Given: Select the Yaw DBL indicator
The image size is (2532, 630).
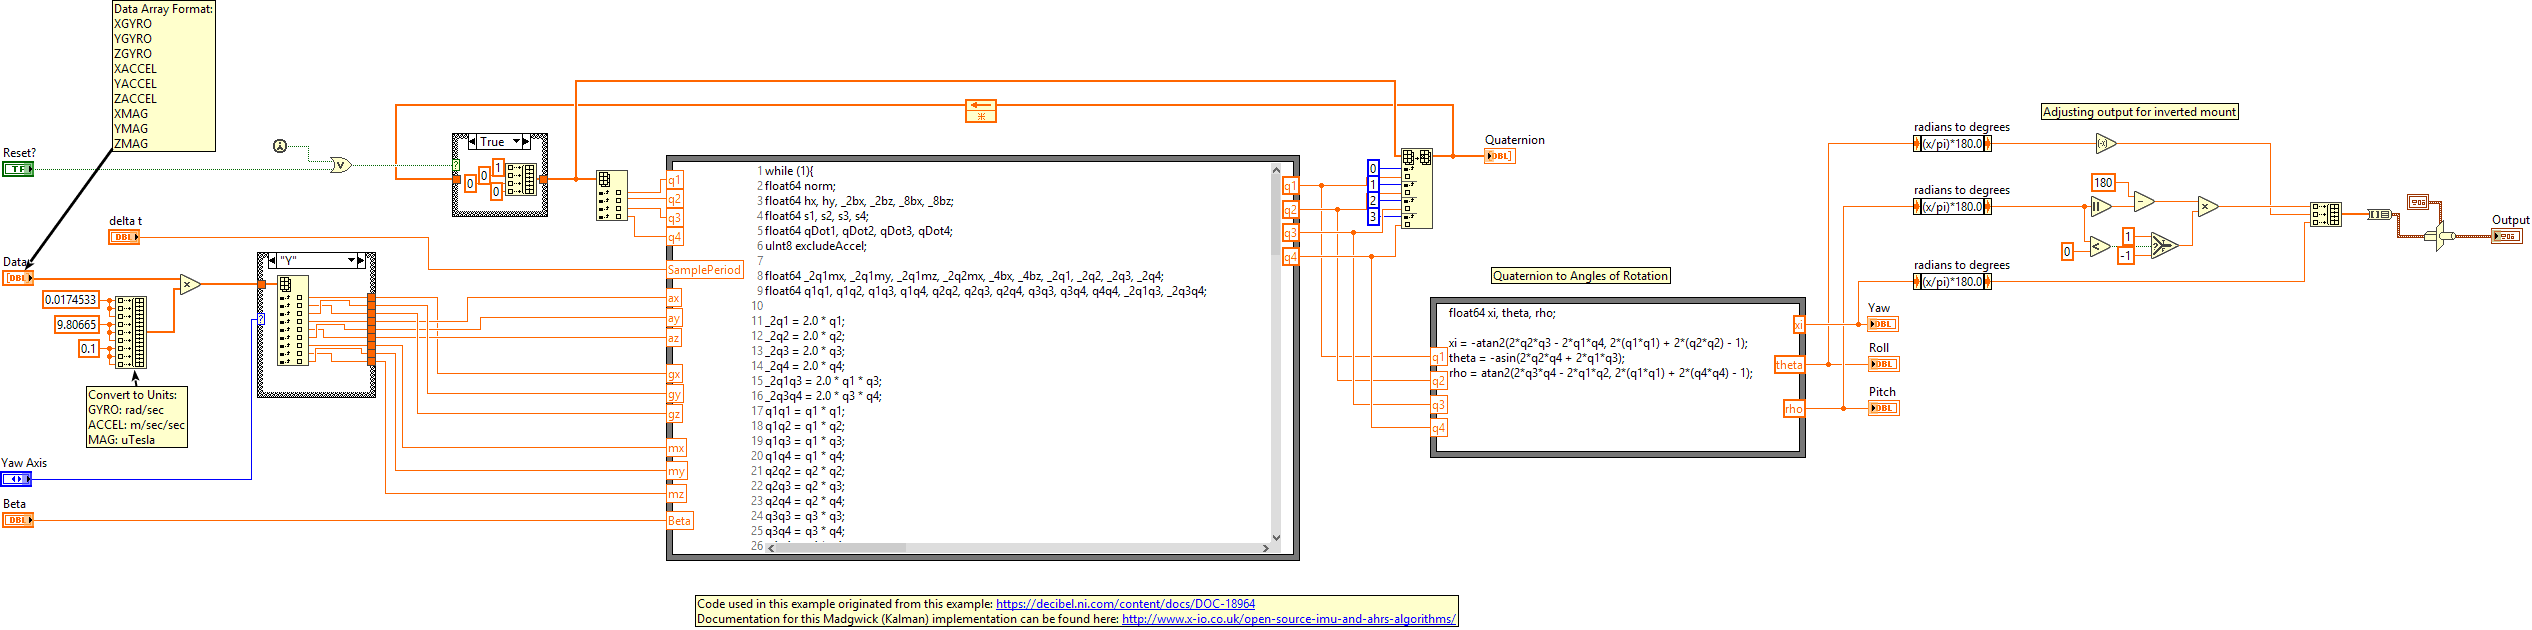Looking at the screenshot, I should pos(1883,324).
